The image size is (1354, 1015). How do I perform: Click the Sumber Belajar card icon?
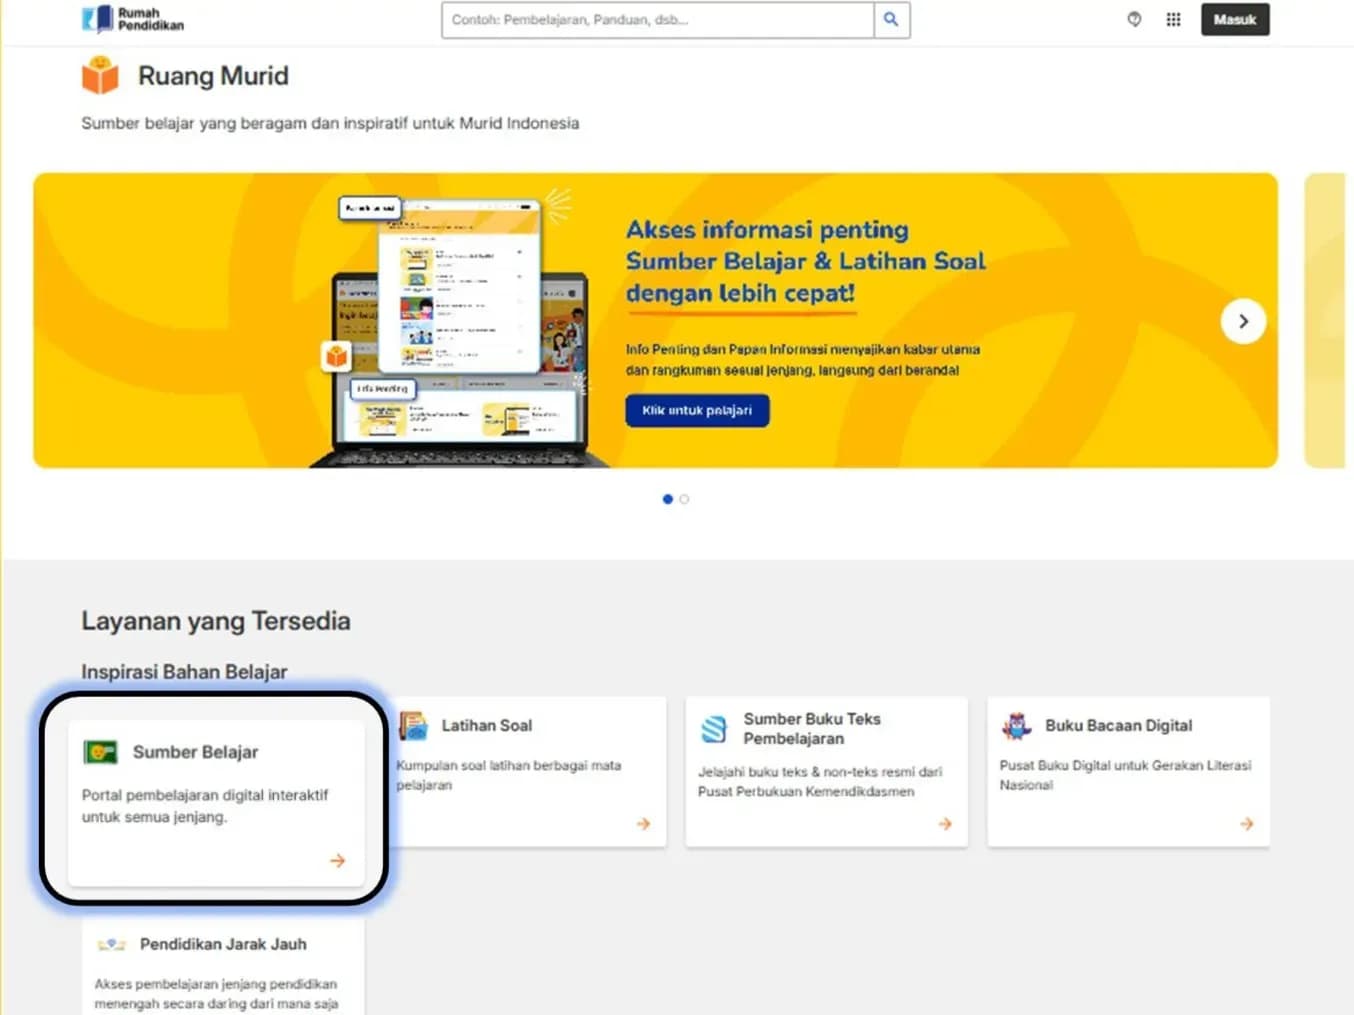[x=100, y=752]
